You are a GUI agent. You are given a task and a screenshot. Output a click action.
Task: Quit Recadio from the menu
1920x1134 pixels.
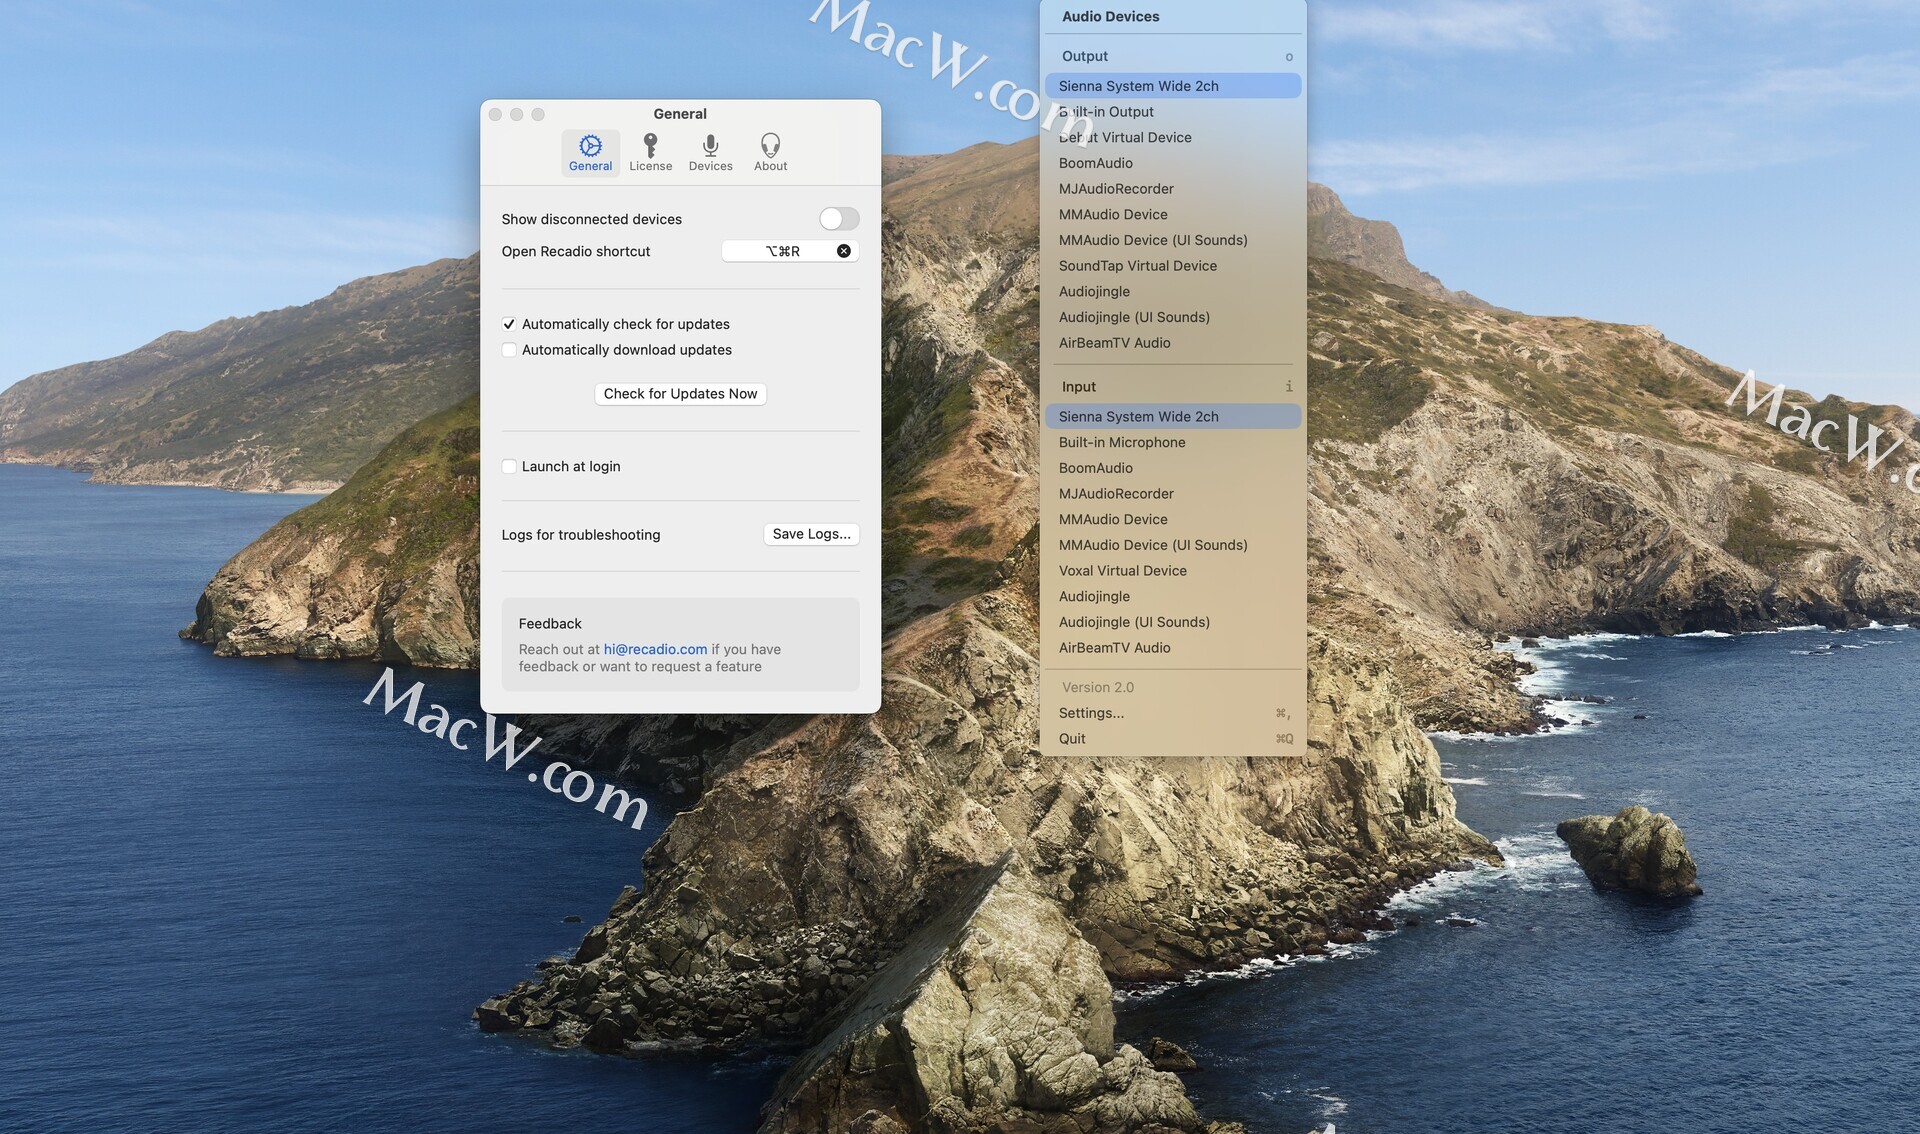pyautogui.click(x=1072, y=739)
